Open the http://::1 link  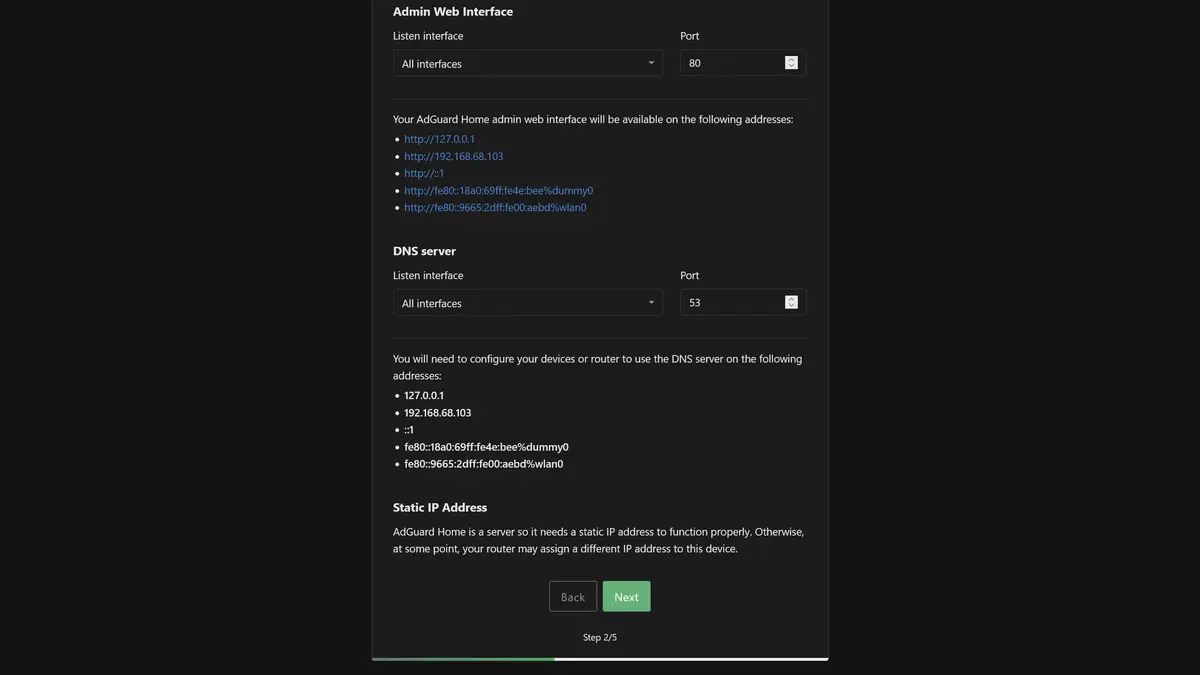click(424, 173)
